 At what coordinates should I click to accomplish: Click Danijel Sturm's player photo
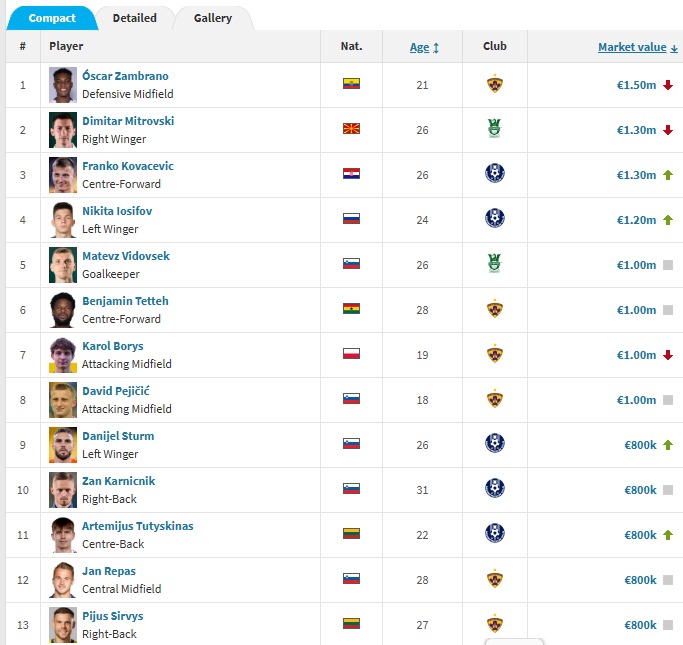[x=63, y=445]
